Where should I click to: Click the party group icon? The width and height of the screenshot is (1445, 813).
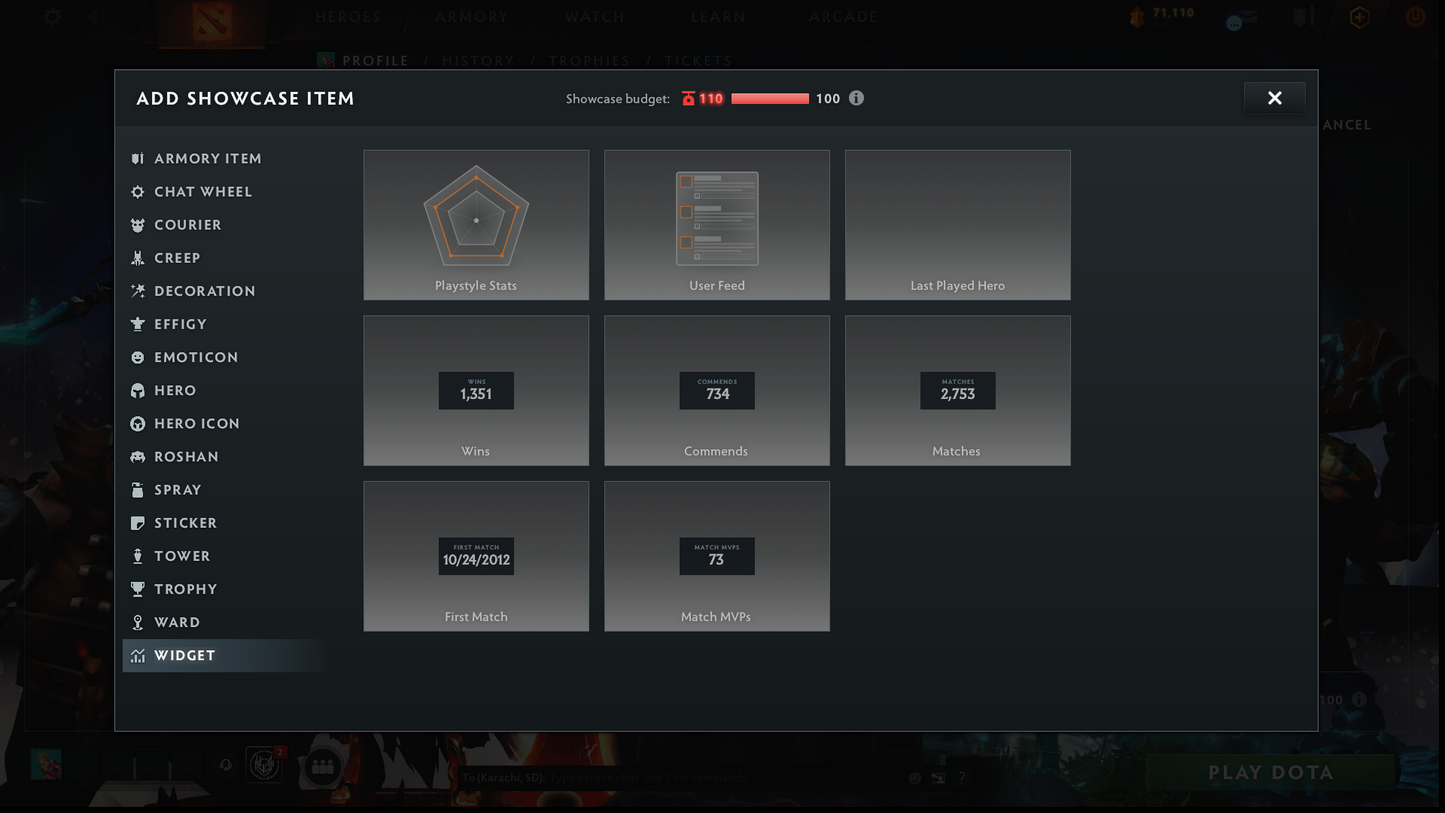pos(322,767)
